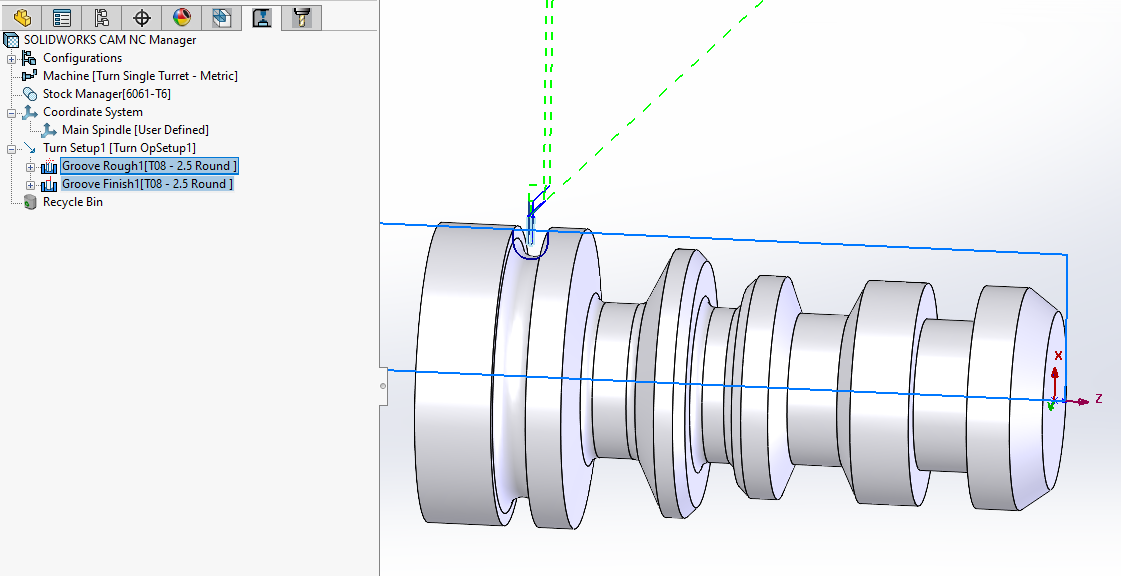Switch to the PropertyManager tab
The width and height of the screenshot is (1121, 576).
(x=61, y=17)
